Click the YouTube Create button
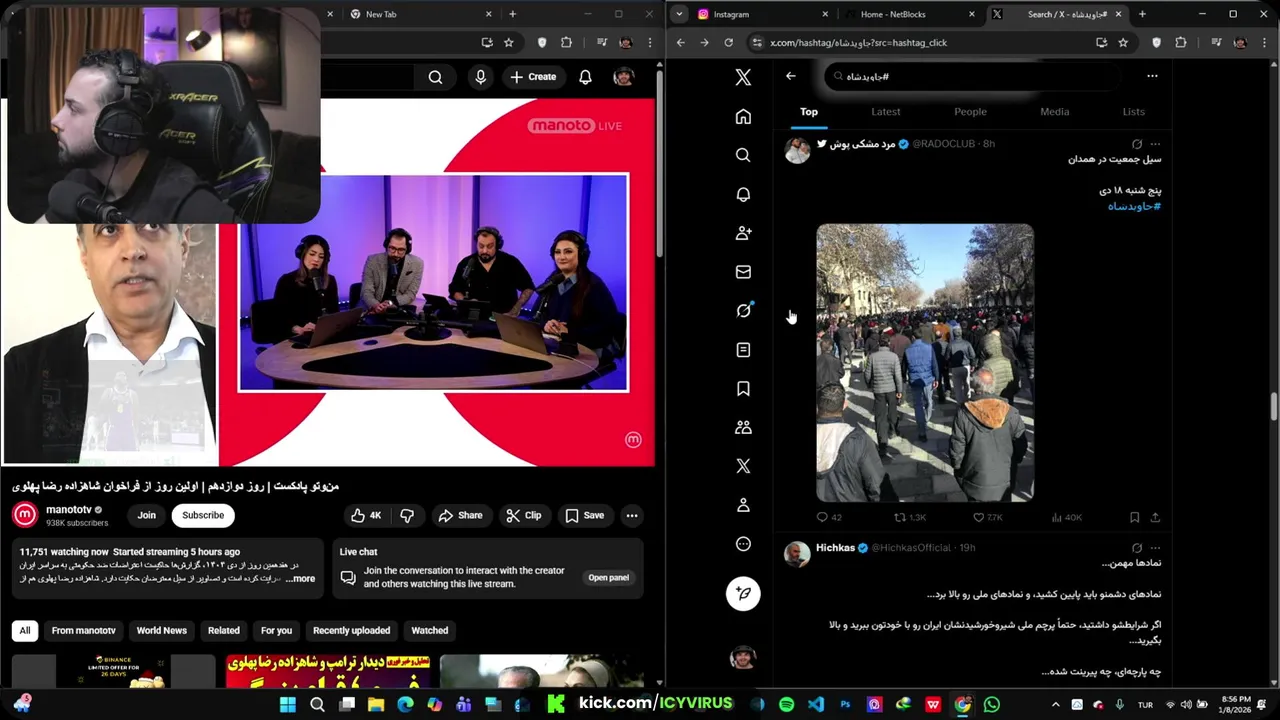Viewport: 1280px width, 720px height. point(533,77)
